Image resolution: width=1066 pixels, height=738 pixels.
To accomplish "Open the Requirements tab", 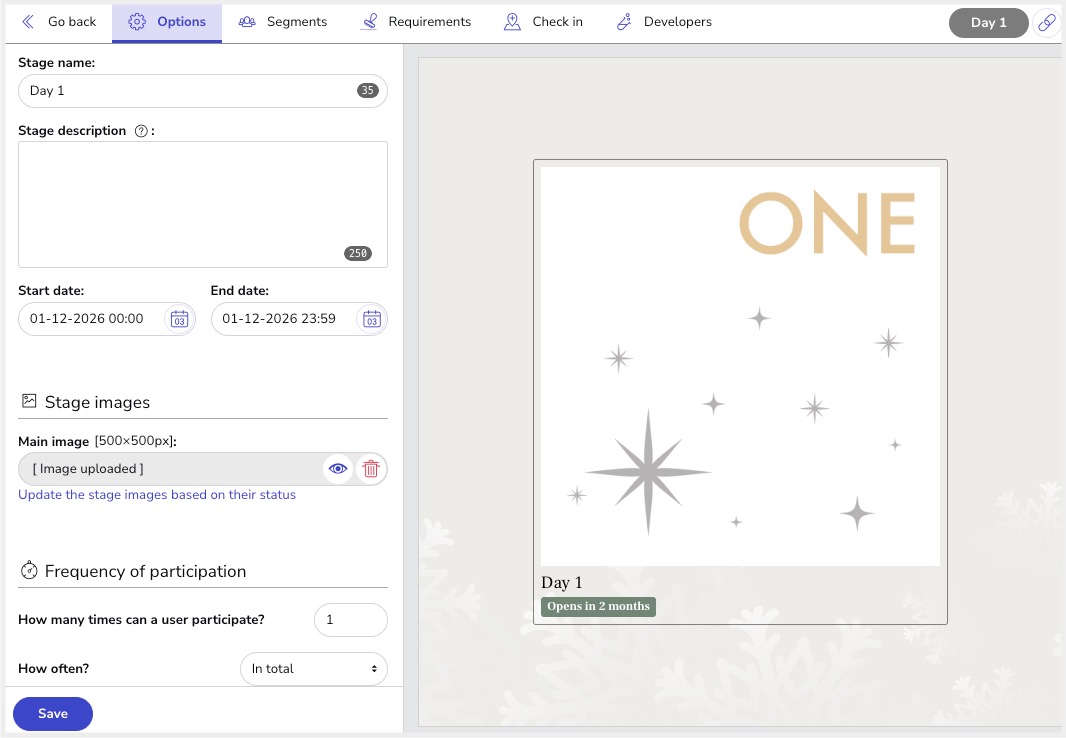I will (x=416, y=22).
